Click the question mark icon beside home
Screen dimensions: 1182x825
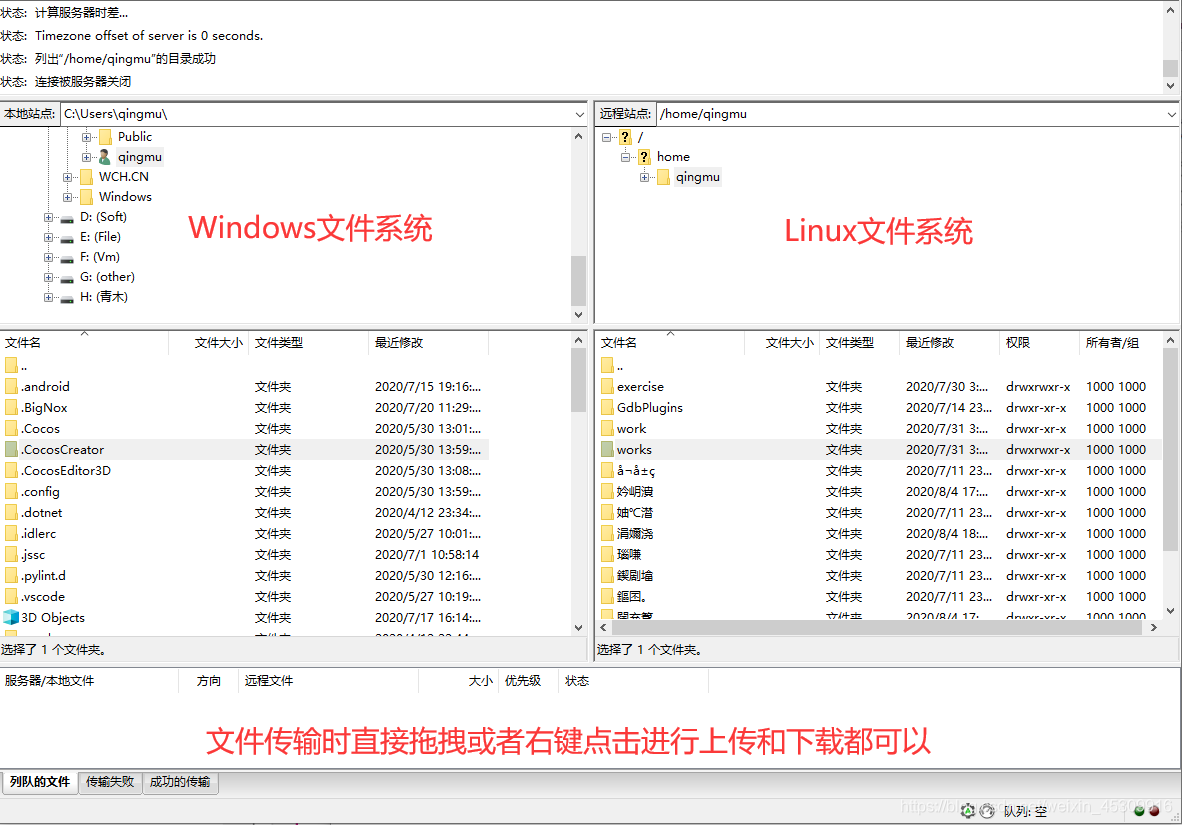coord(644,157)
